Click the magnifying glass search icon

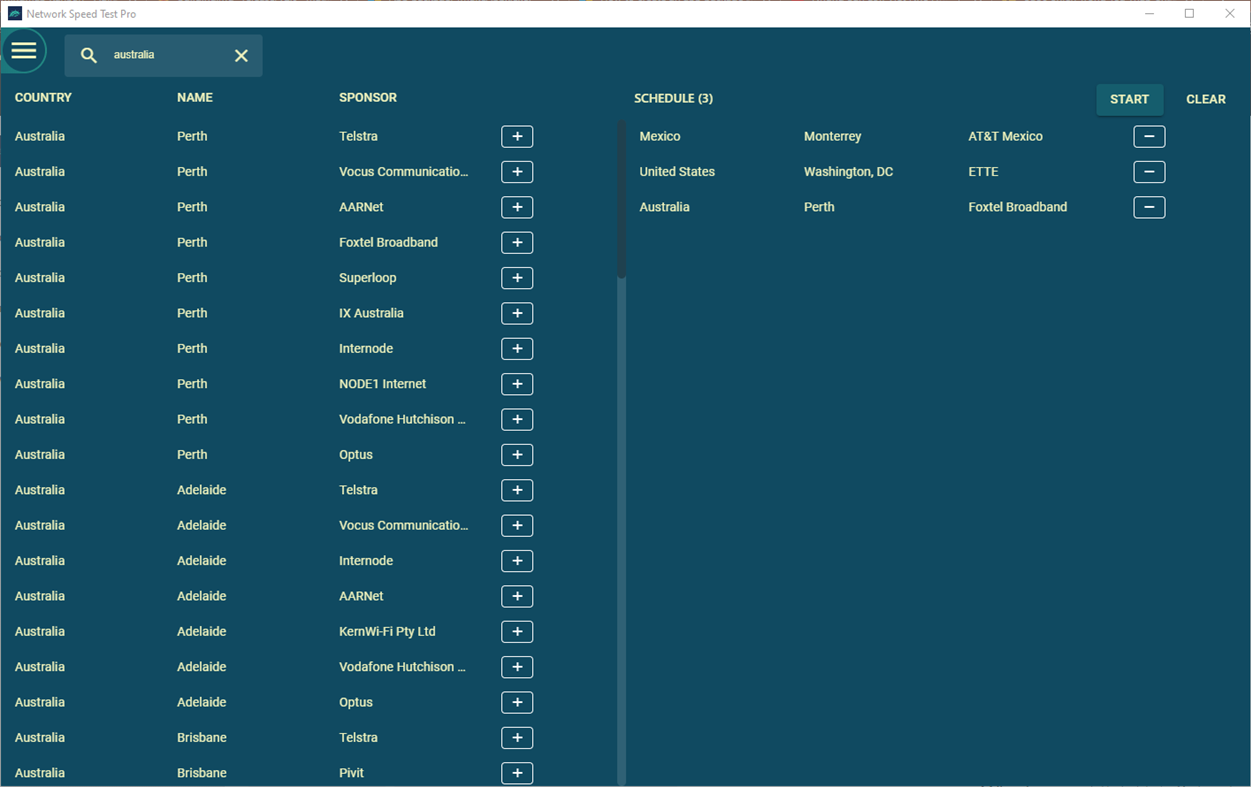coord(88,55)
